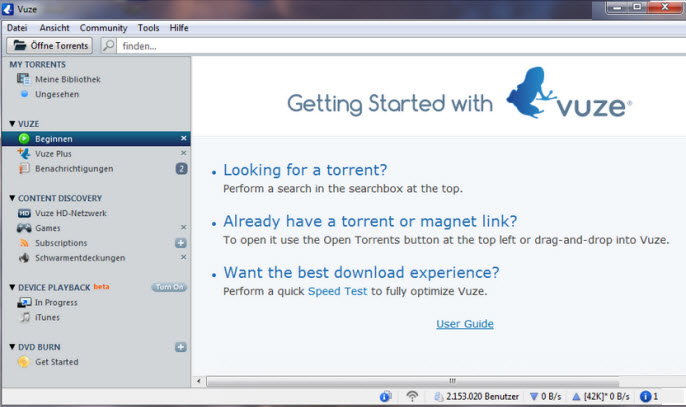Screen dimensions: 686x407
Task: Click the Subscriptions RSS icon
Action: [24, 243]
